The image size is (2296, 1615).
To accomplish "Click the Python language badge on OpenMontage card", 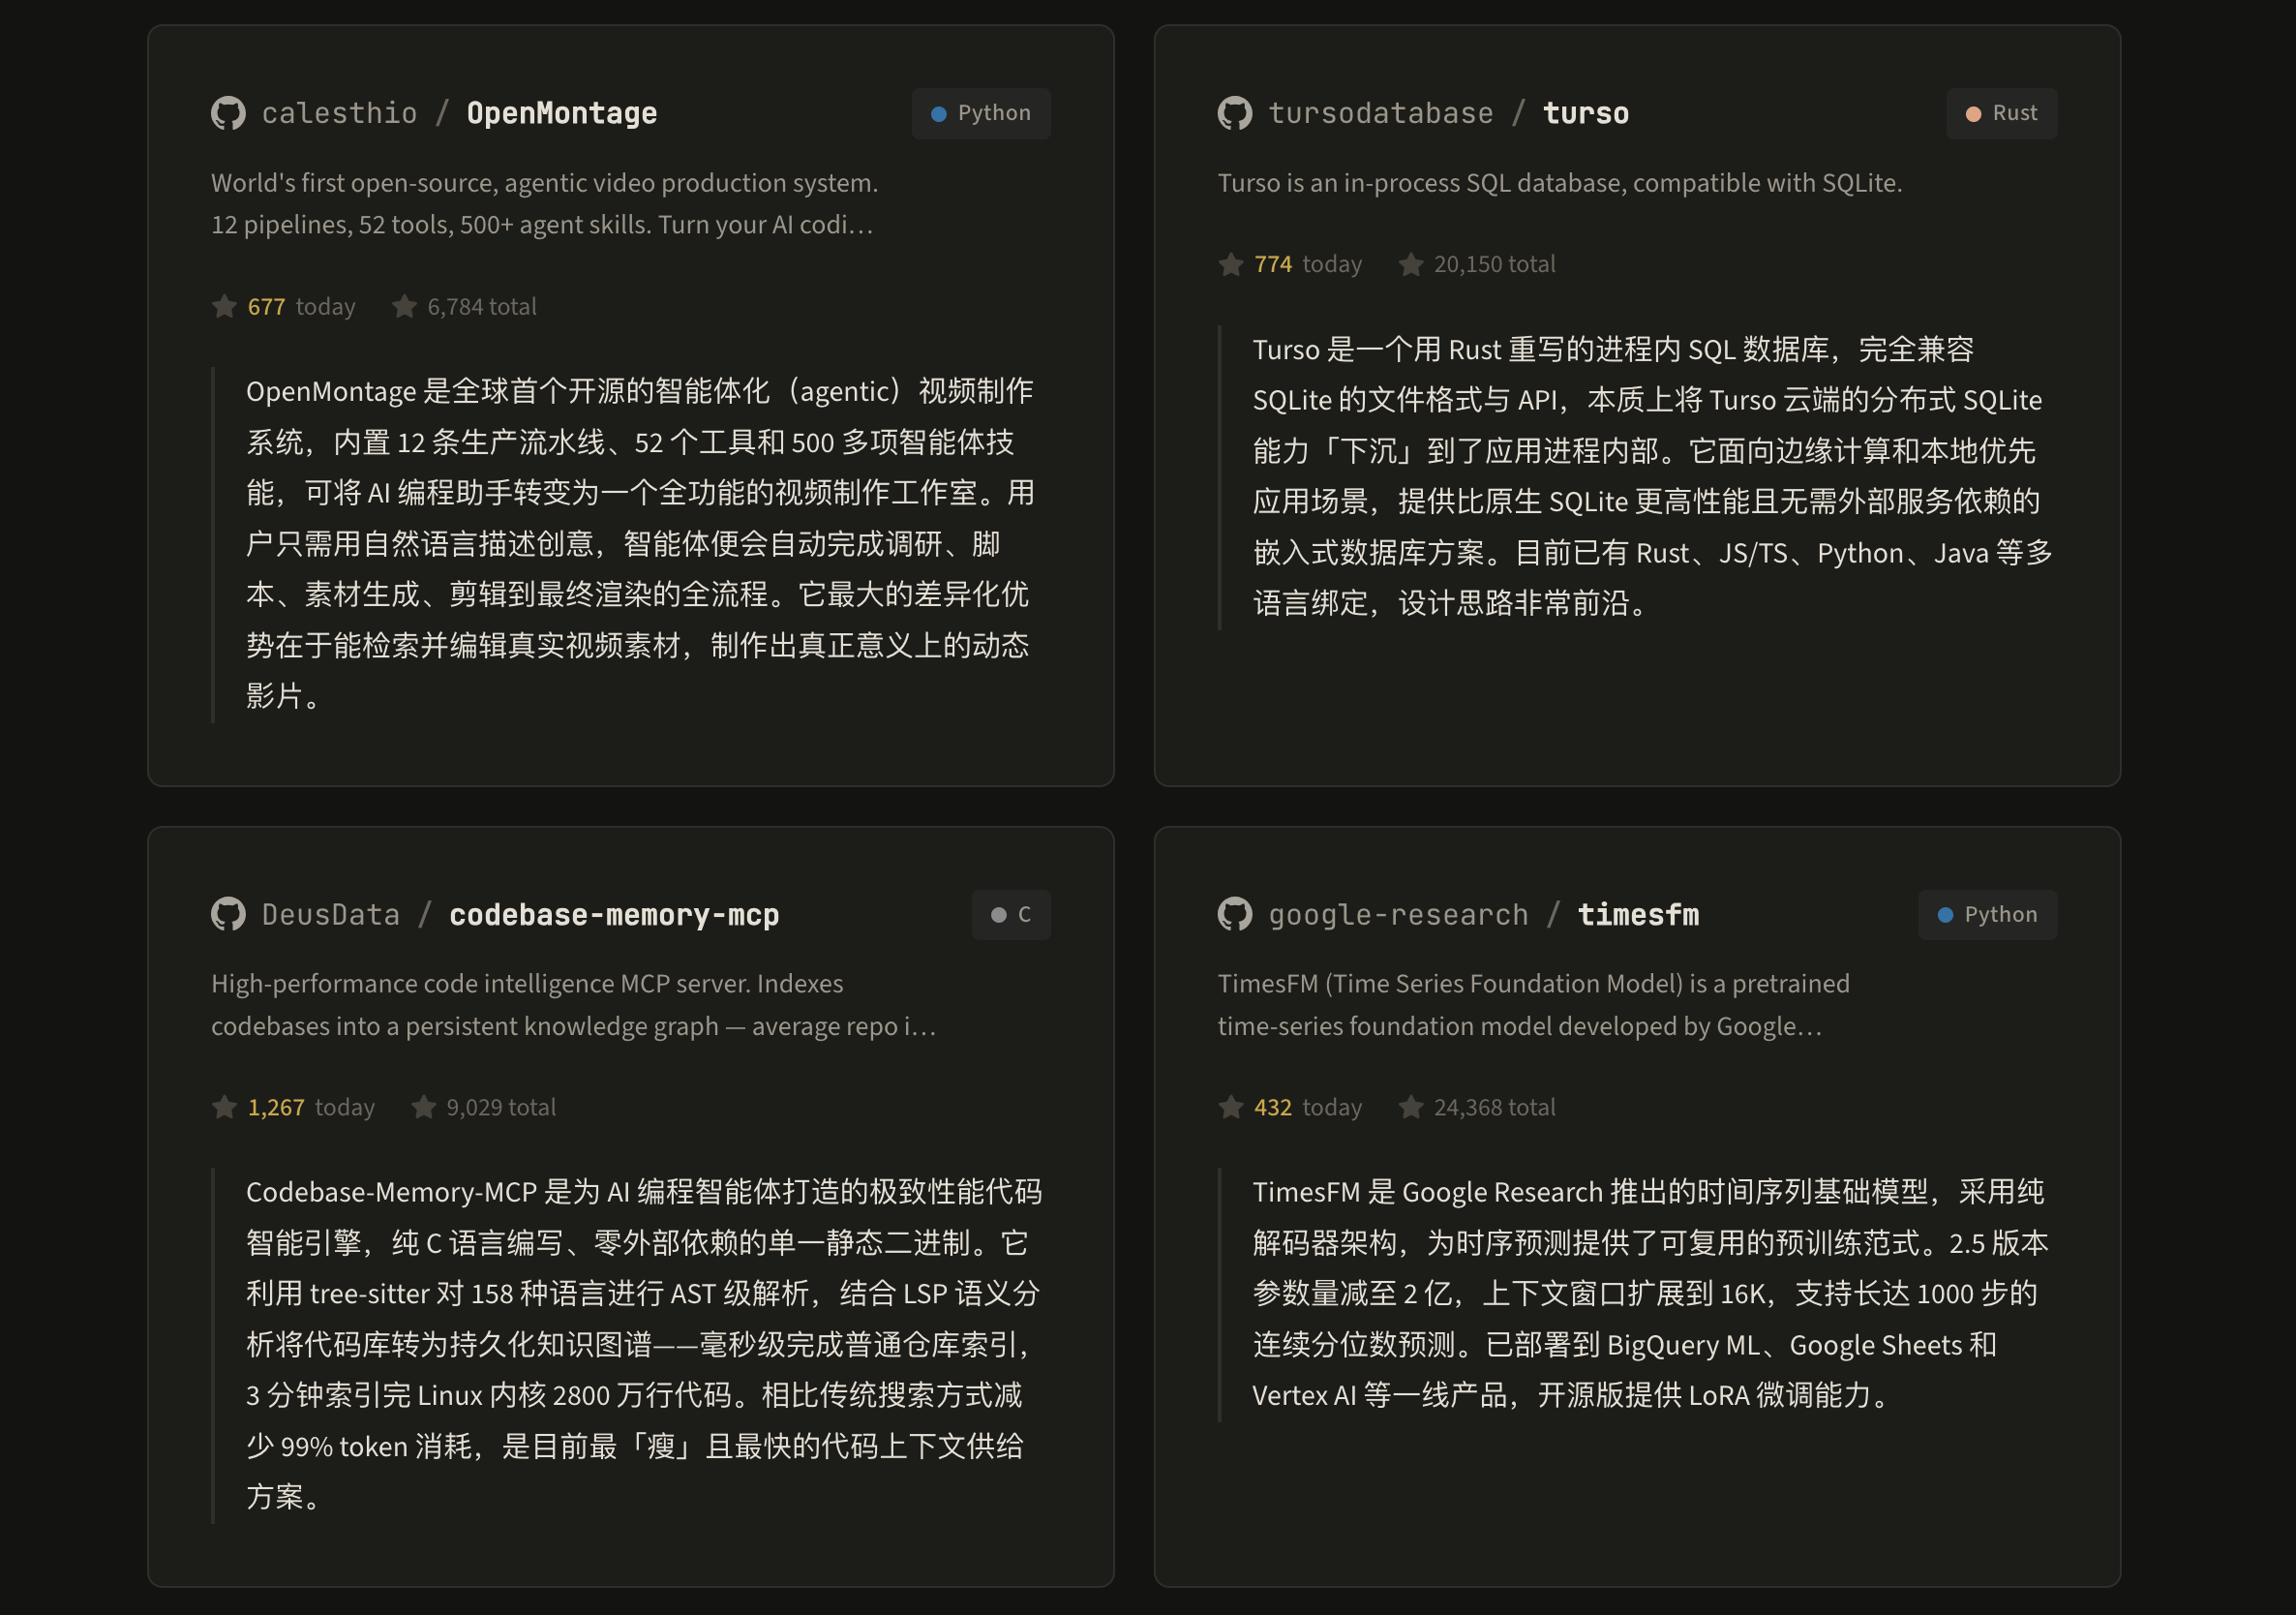I will pyautogui.click(x=981, y=113).
